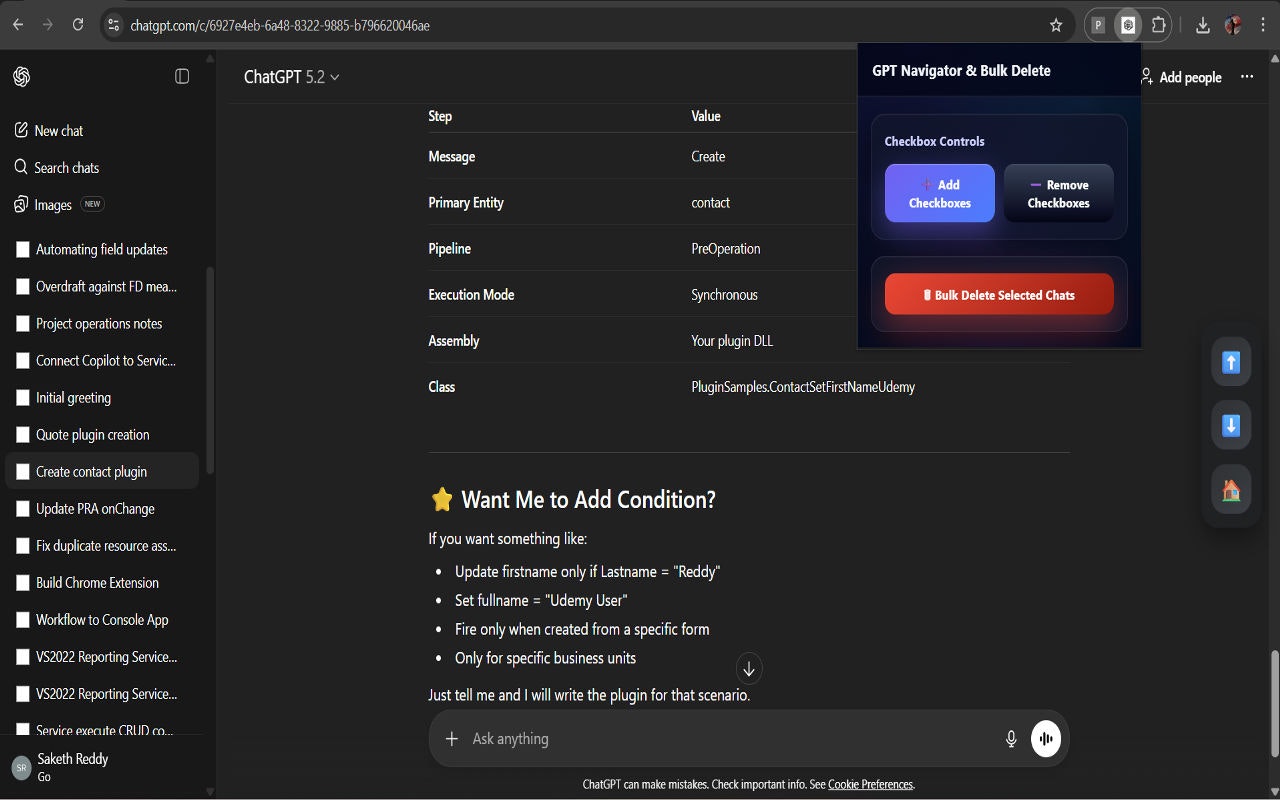Click the floating home icon
This screenshot has width=1280, height=800.
pyautogui.click(x=1230, y=490)
